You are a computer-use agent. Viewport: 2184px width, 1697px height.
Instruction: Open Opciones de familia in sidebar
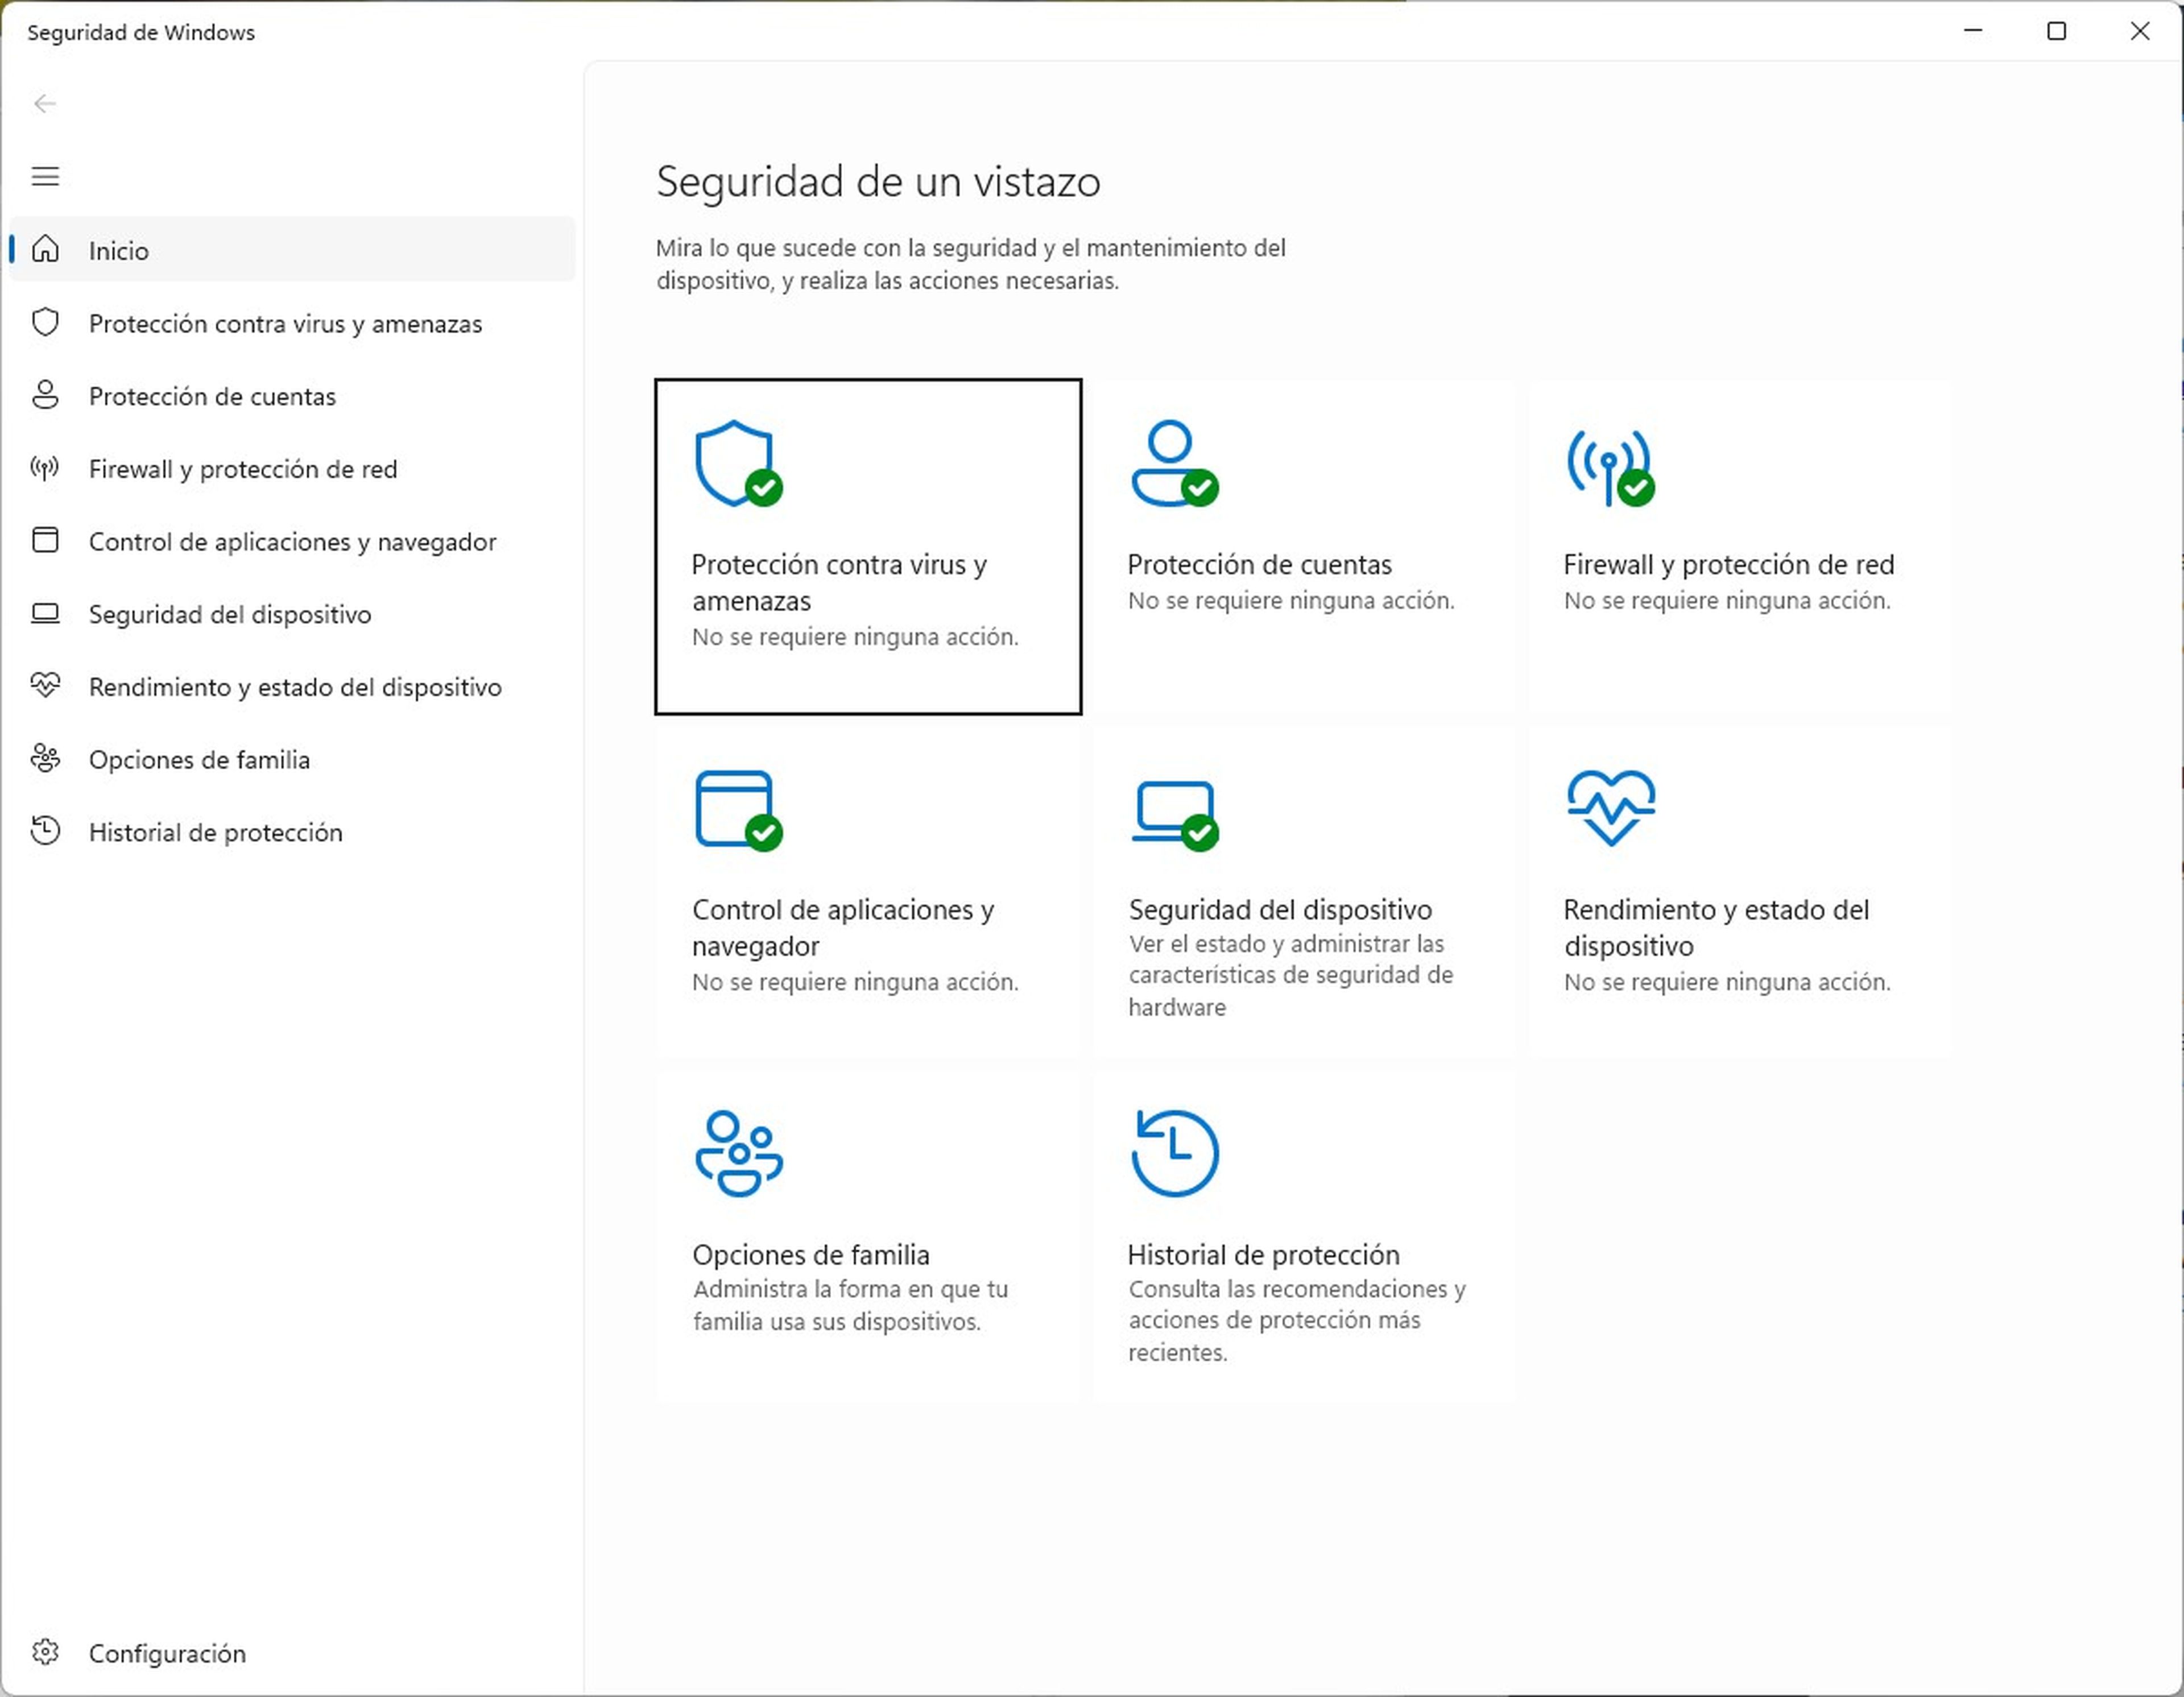tap(292, 759)
